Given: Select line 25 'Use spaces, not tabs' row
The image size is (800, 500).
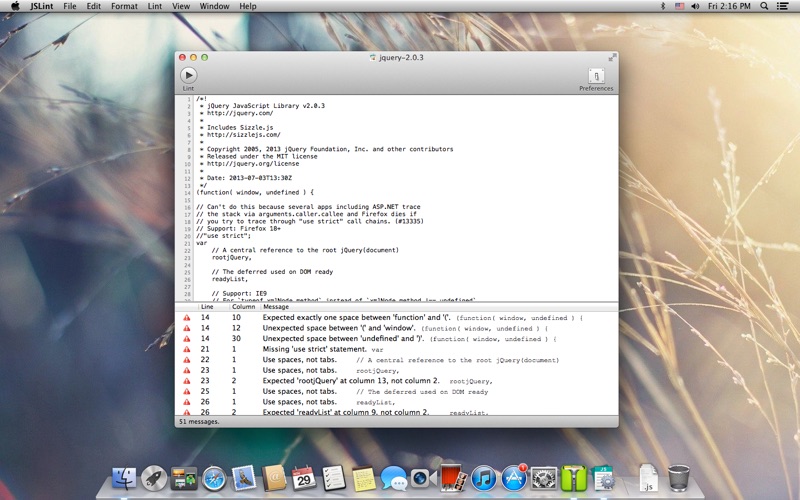Looking at the screenshot, I should (x=396, y=391).
